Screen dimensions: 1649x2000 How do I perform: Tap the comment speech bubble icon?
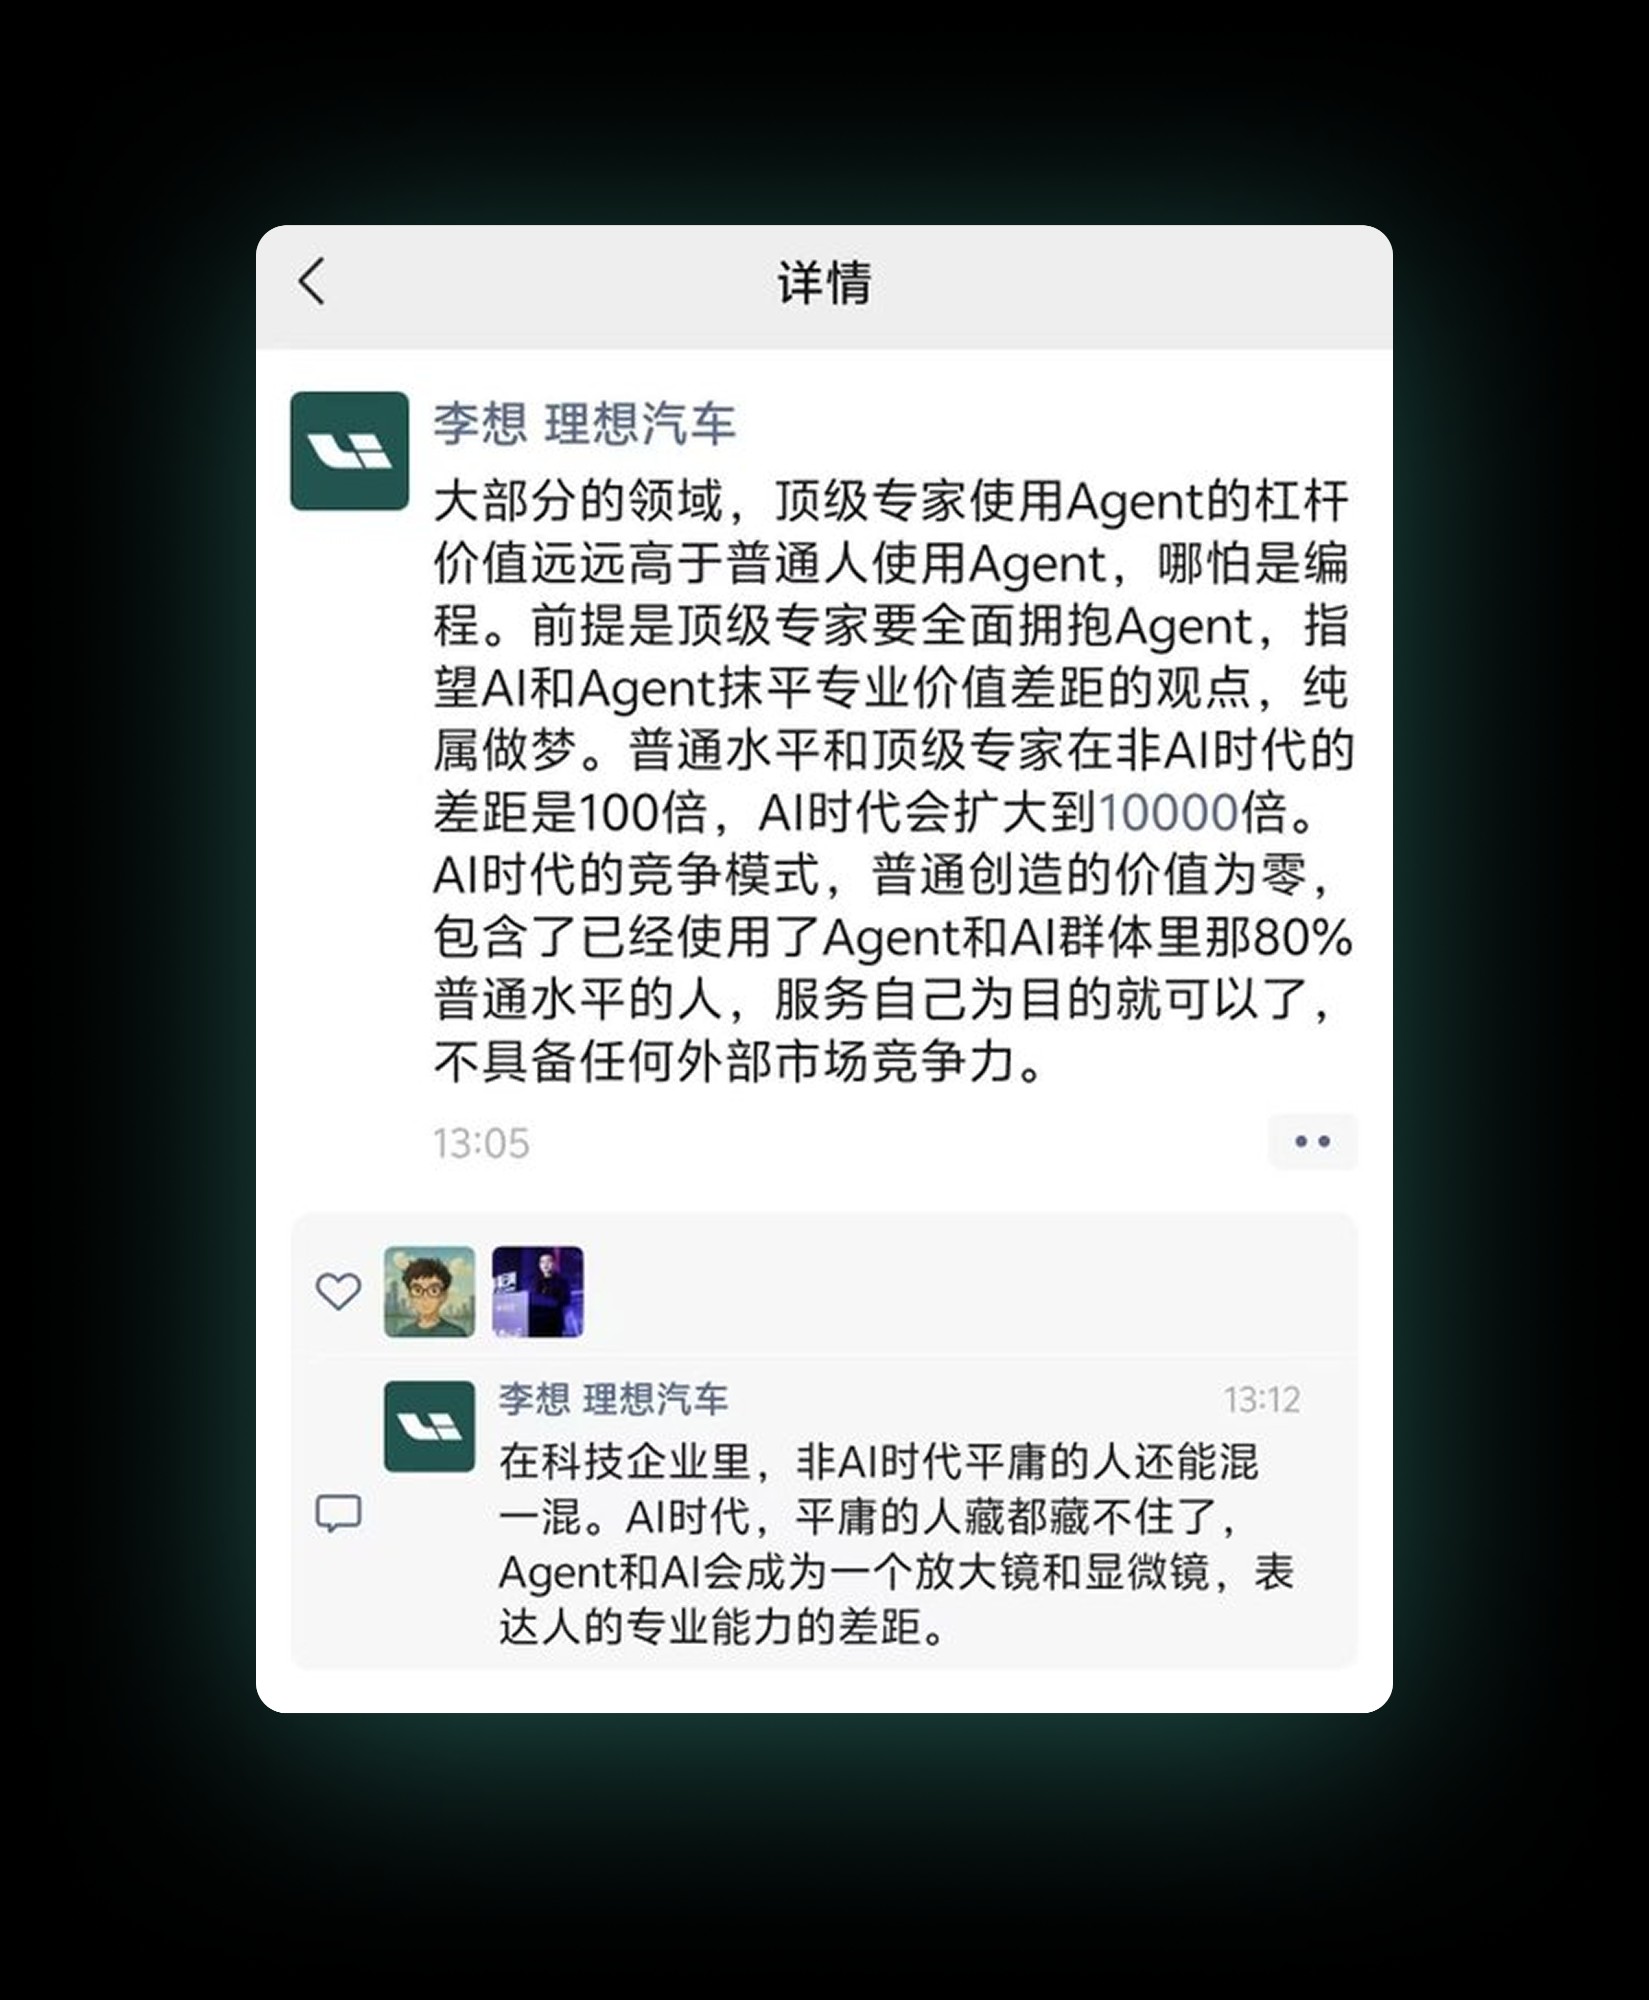coord(338,1514)
